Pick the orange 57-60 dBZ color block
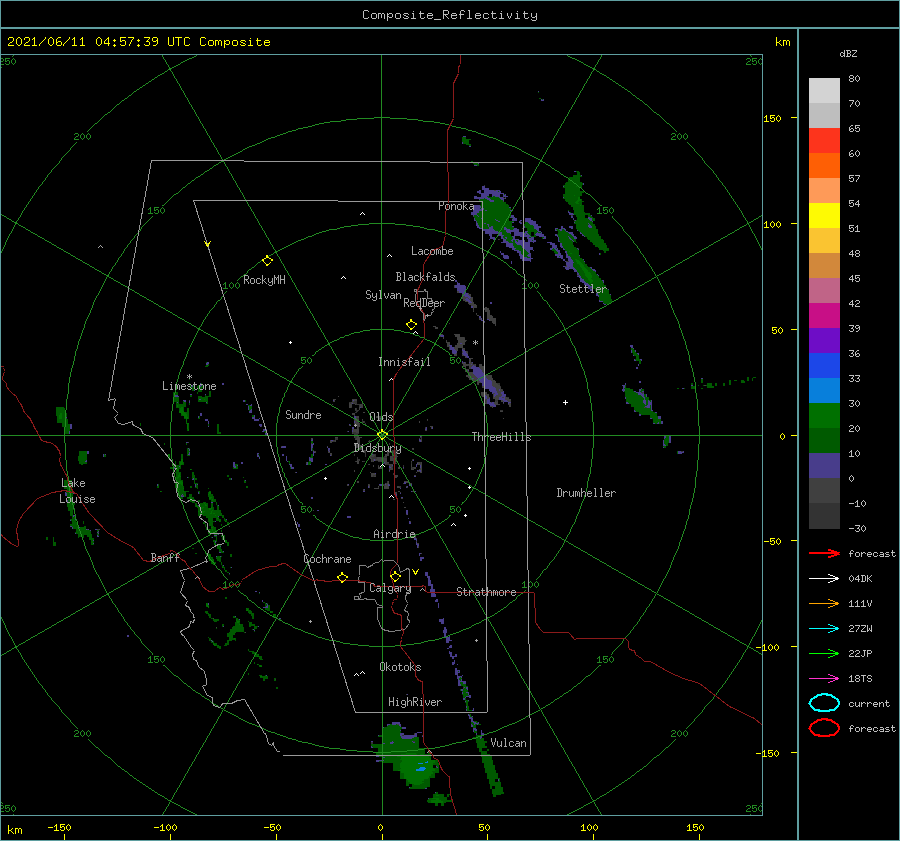This screenshot has width=900, height=841. 824,166
